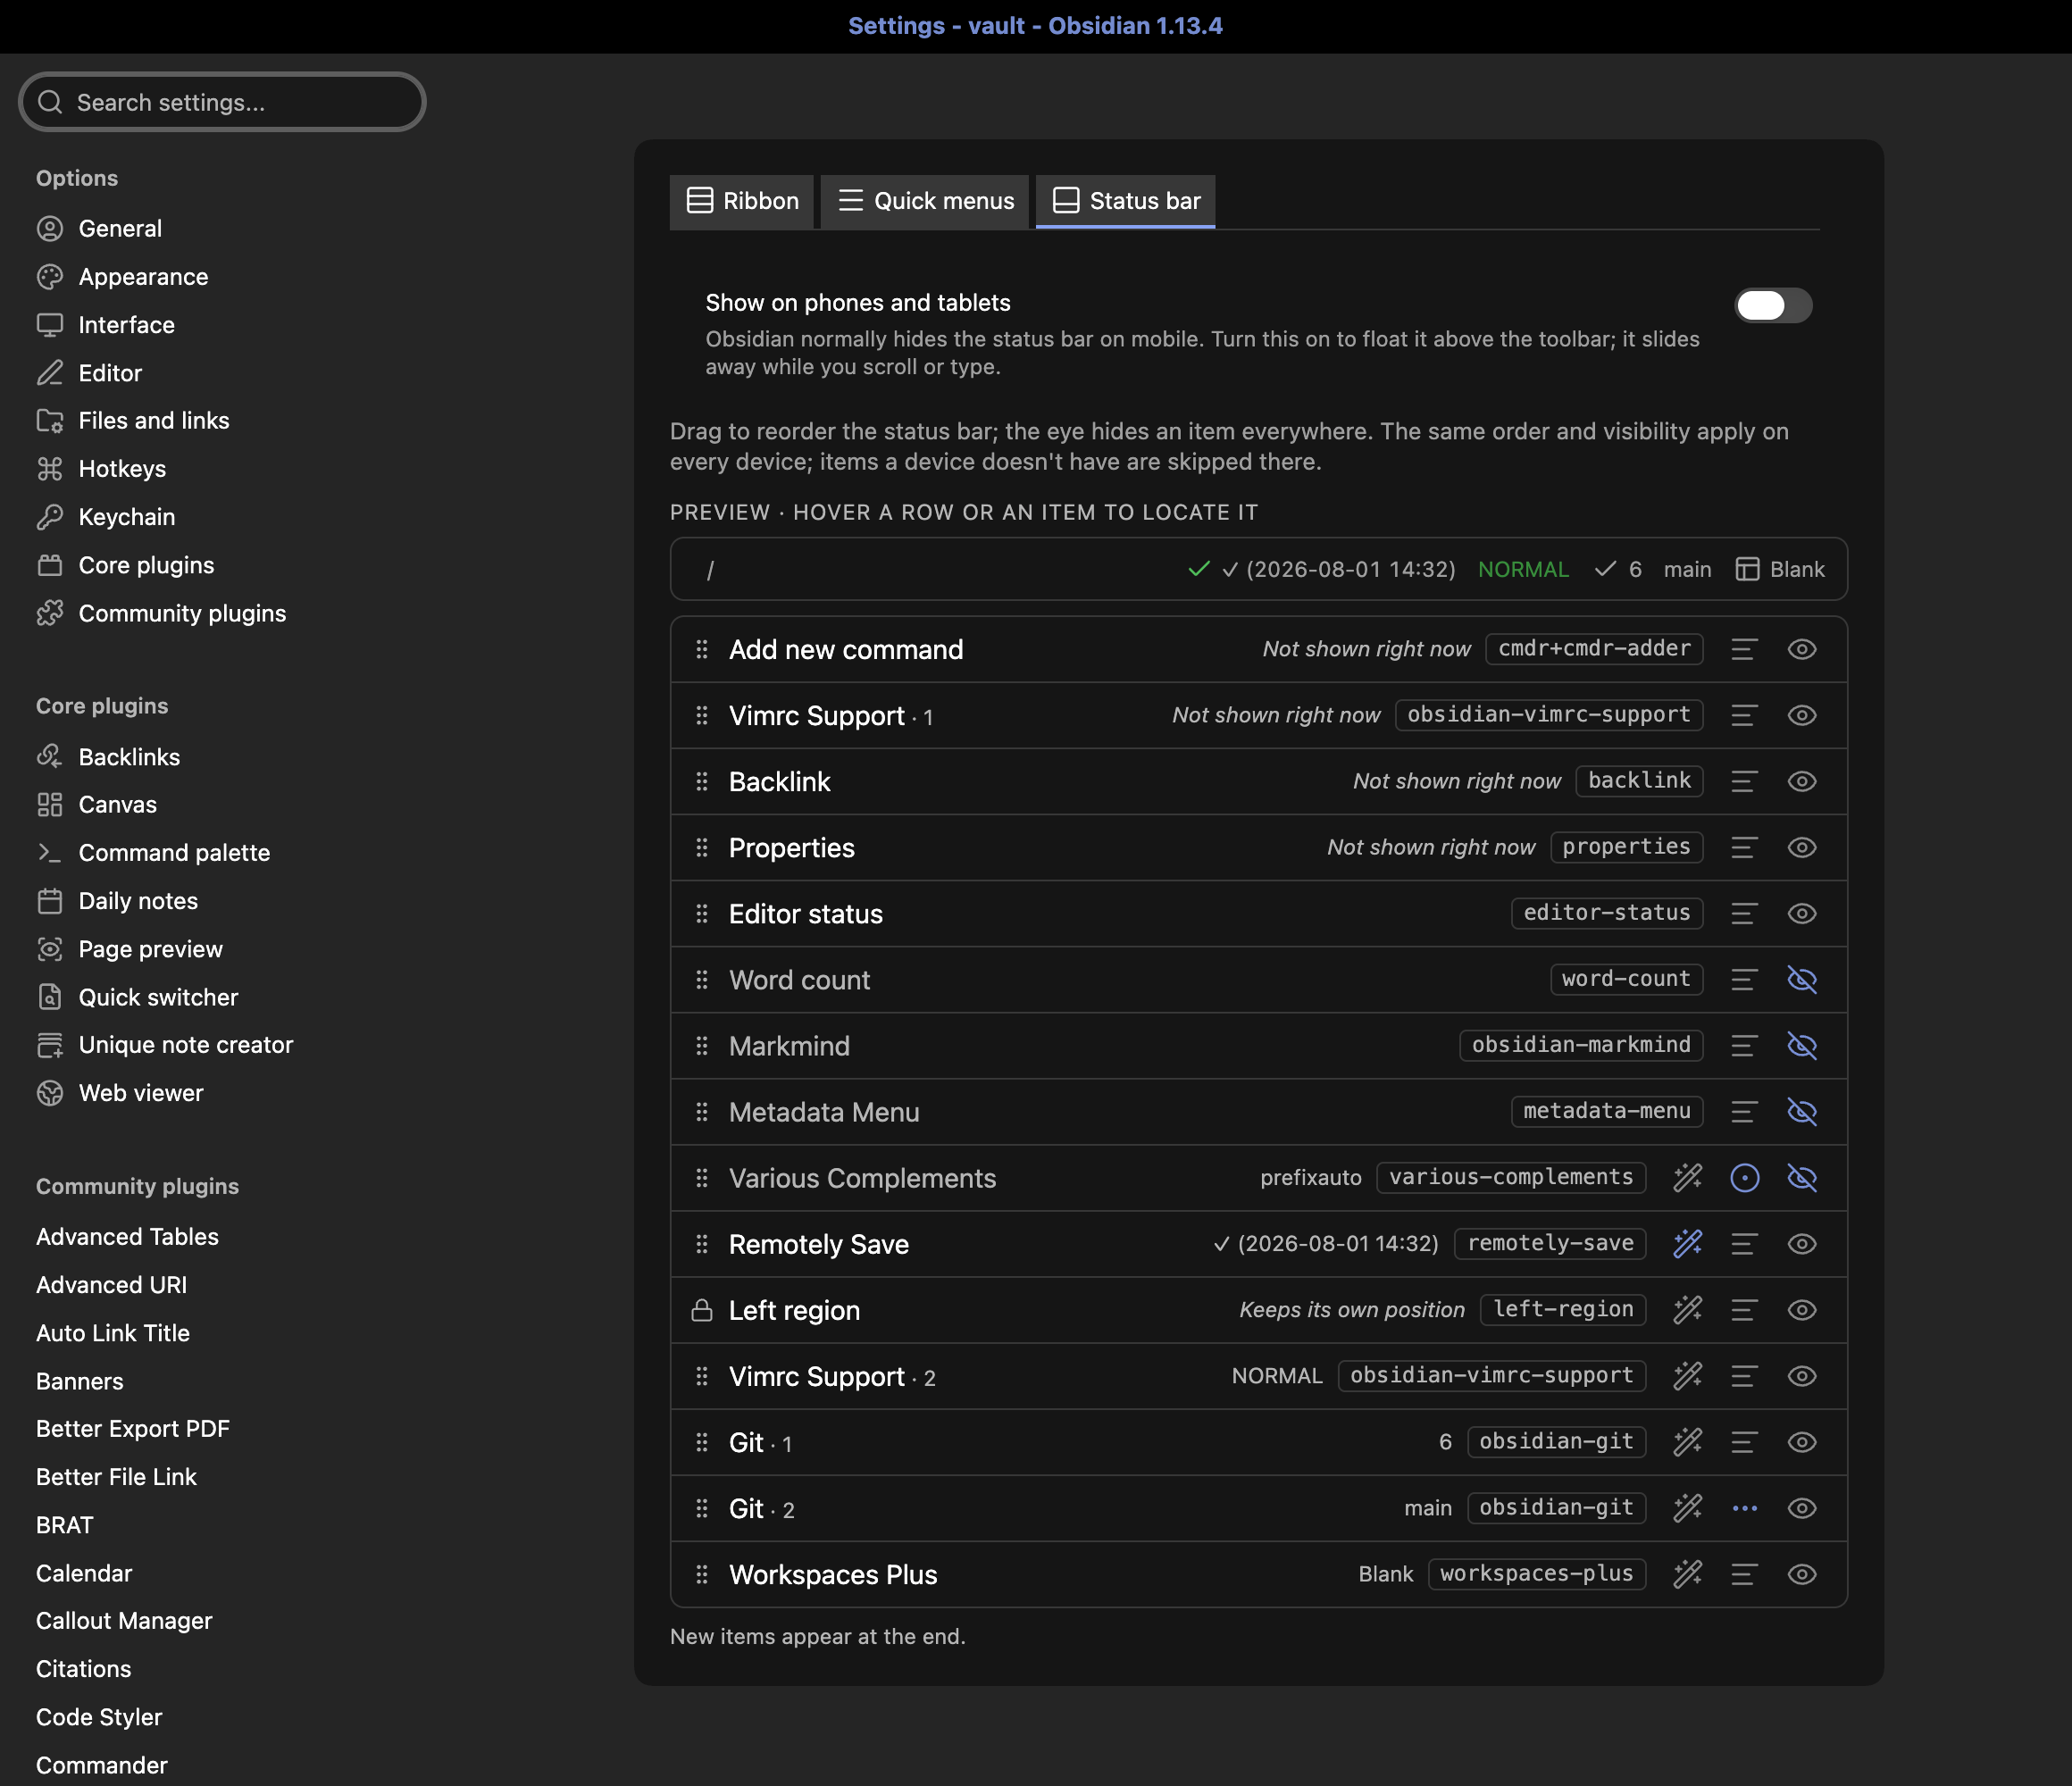Open Advanced Tables plugin settings
The width and height of the screenshot is (2072, 1786).
point(127,1237)
